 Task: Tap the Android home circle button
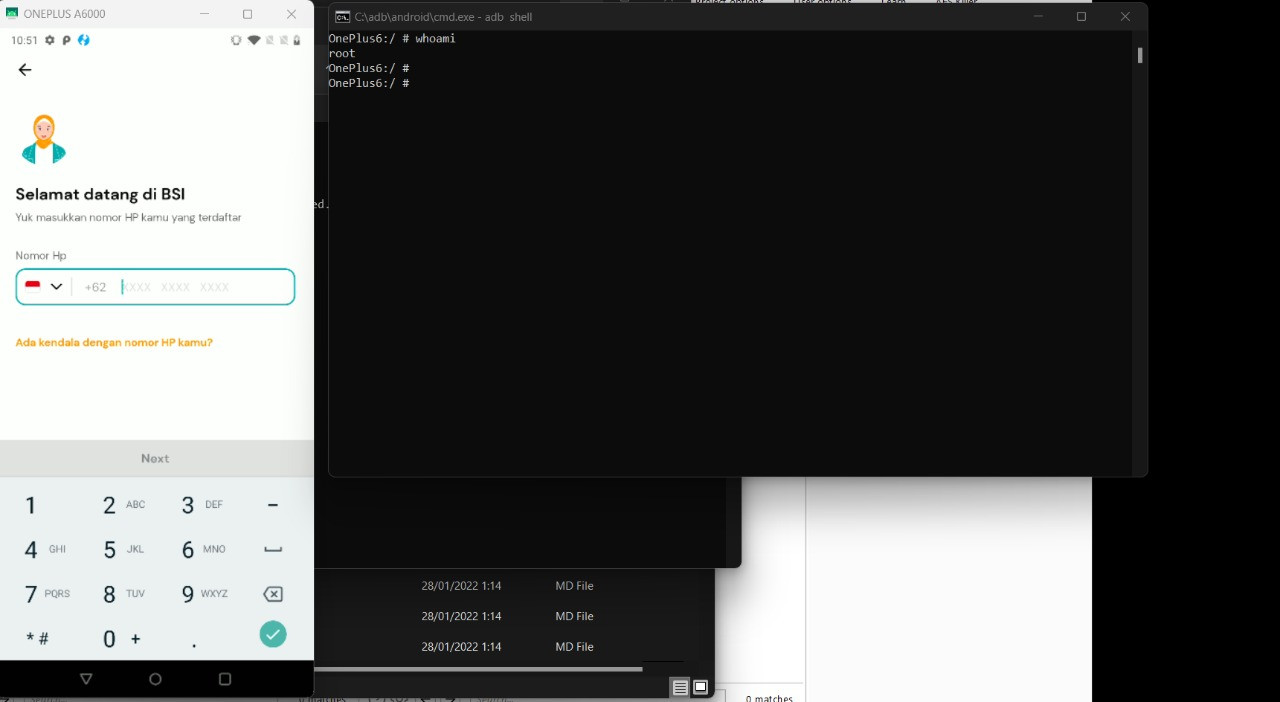coord(155,679)
